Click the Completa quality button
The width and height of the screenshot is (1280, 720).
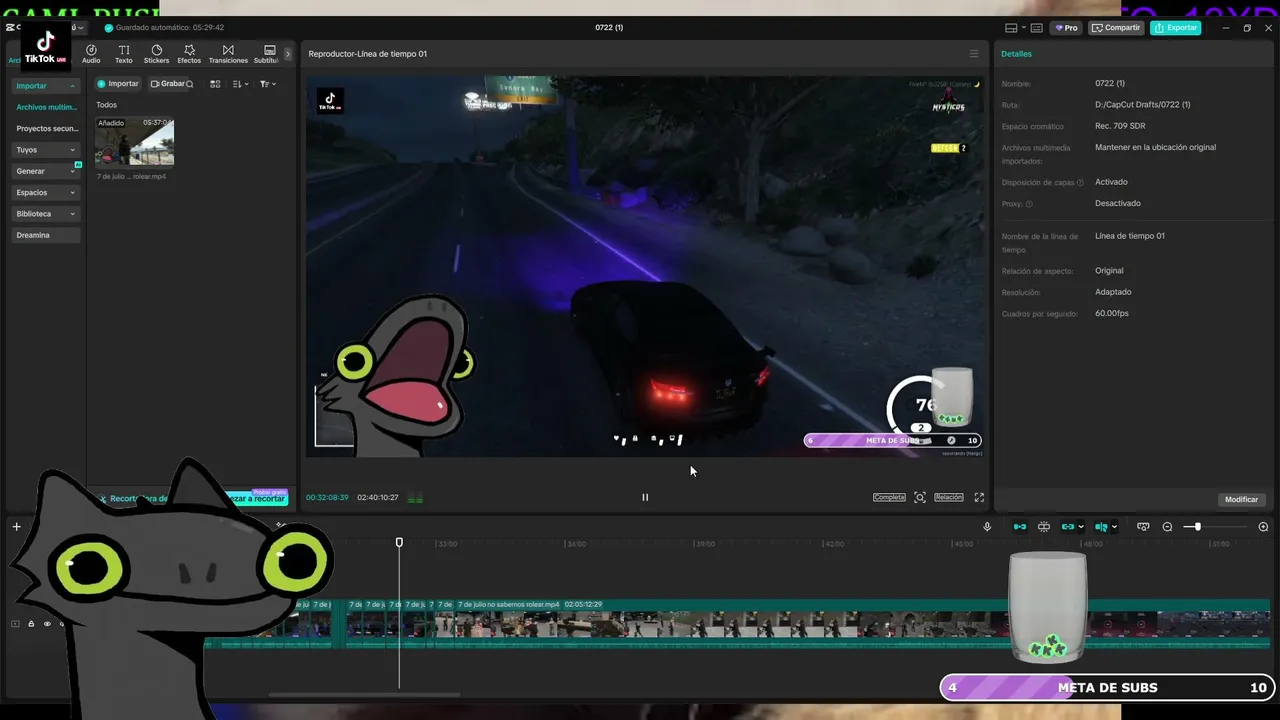(889, 497)
